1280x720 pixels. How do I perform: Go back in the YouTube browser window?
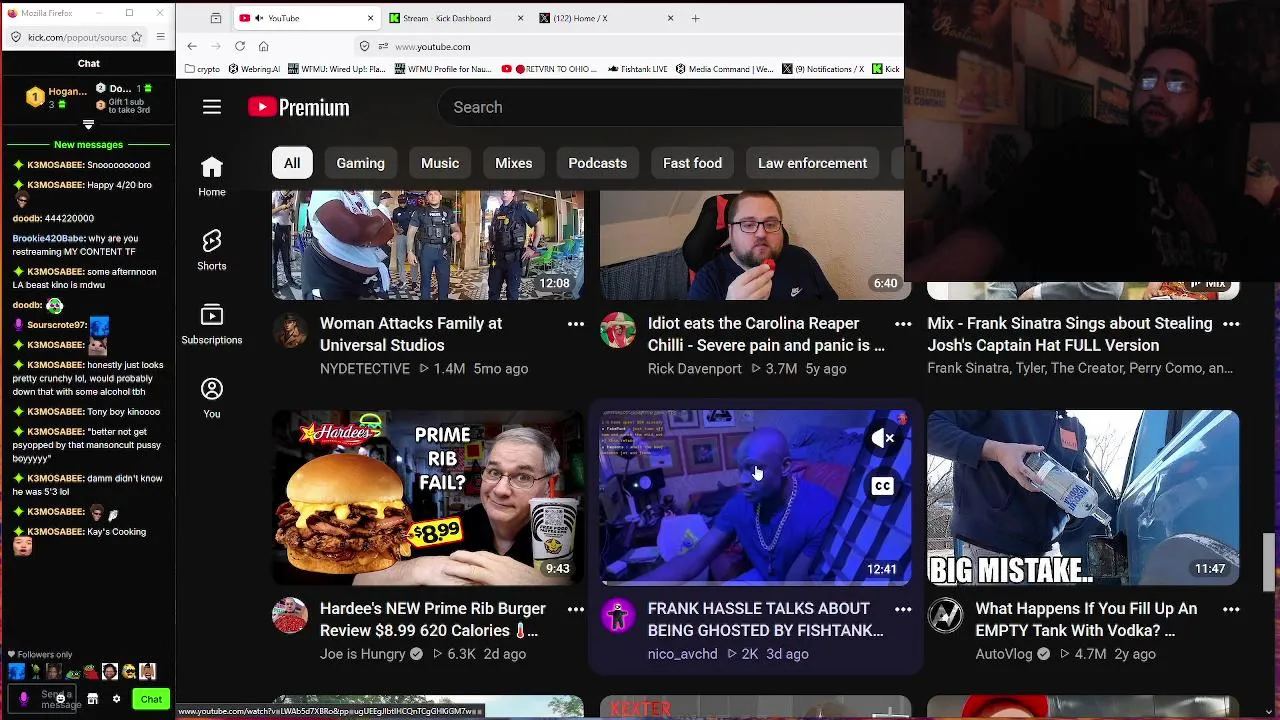coord(192,46)
